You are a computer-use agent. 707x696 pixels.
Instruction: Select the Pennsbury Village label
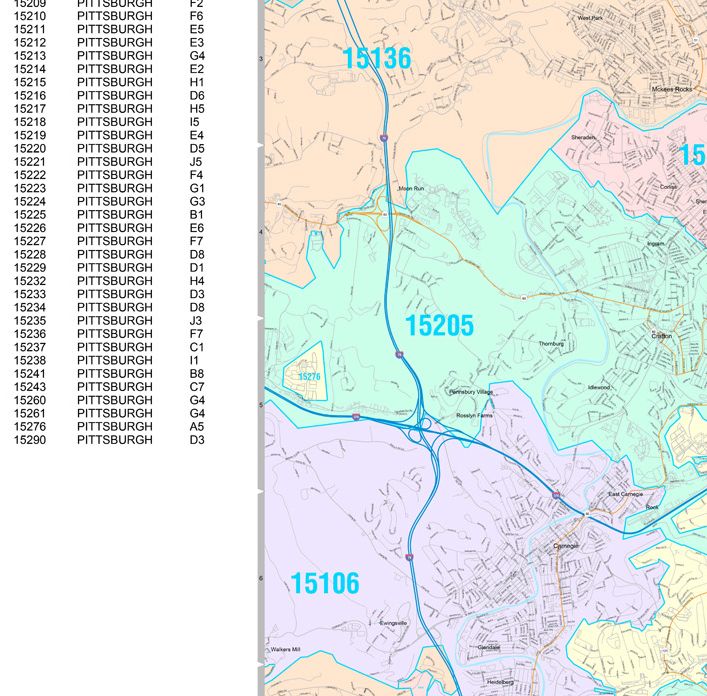coord(471,392)
